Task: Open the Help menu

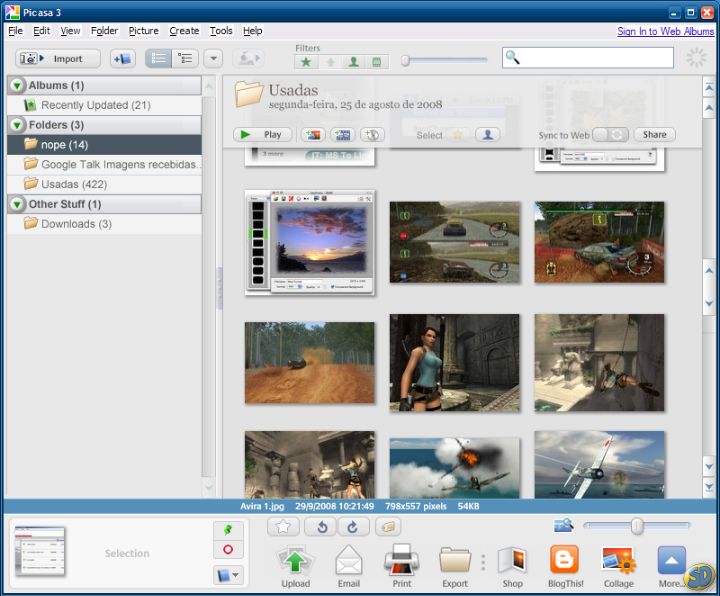Action: point(253,31)
